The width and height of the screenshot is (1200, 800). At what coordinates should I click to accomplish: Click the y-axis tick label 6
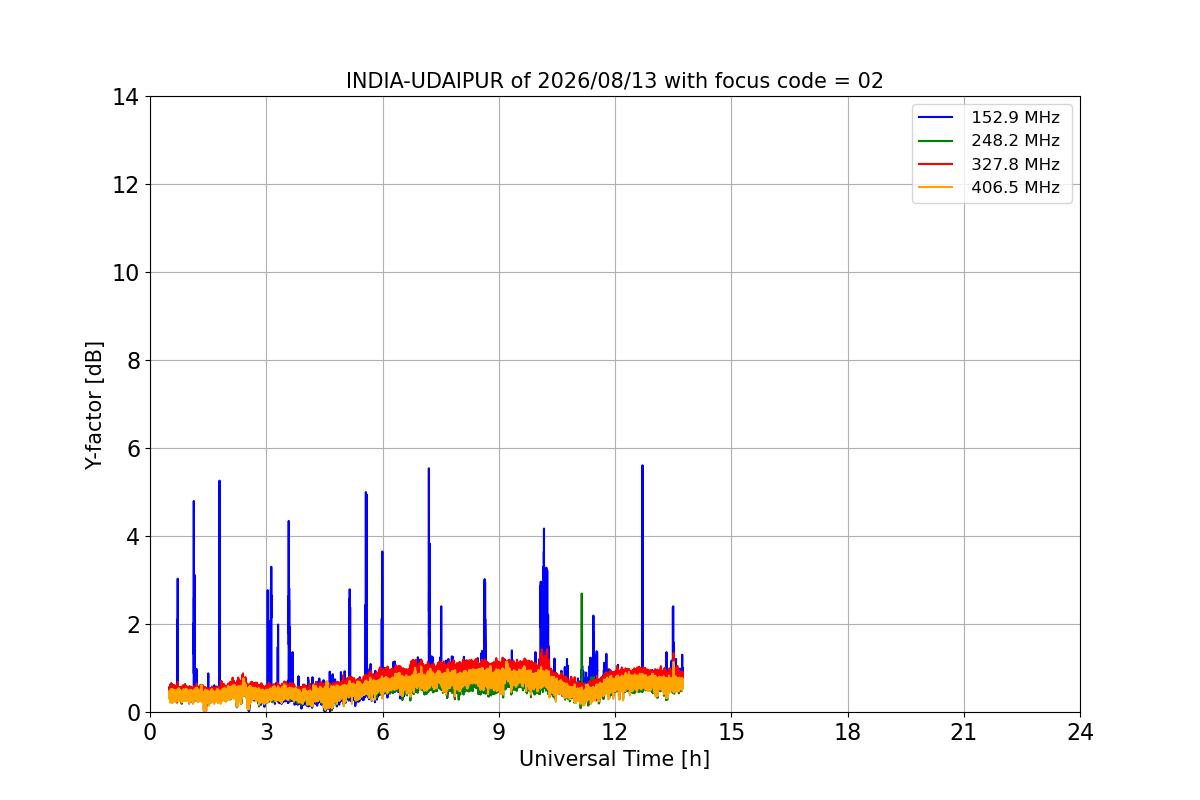tap(132, 449)
